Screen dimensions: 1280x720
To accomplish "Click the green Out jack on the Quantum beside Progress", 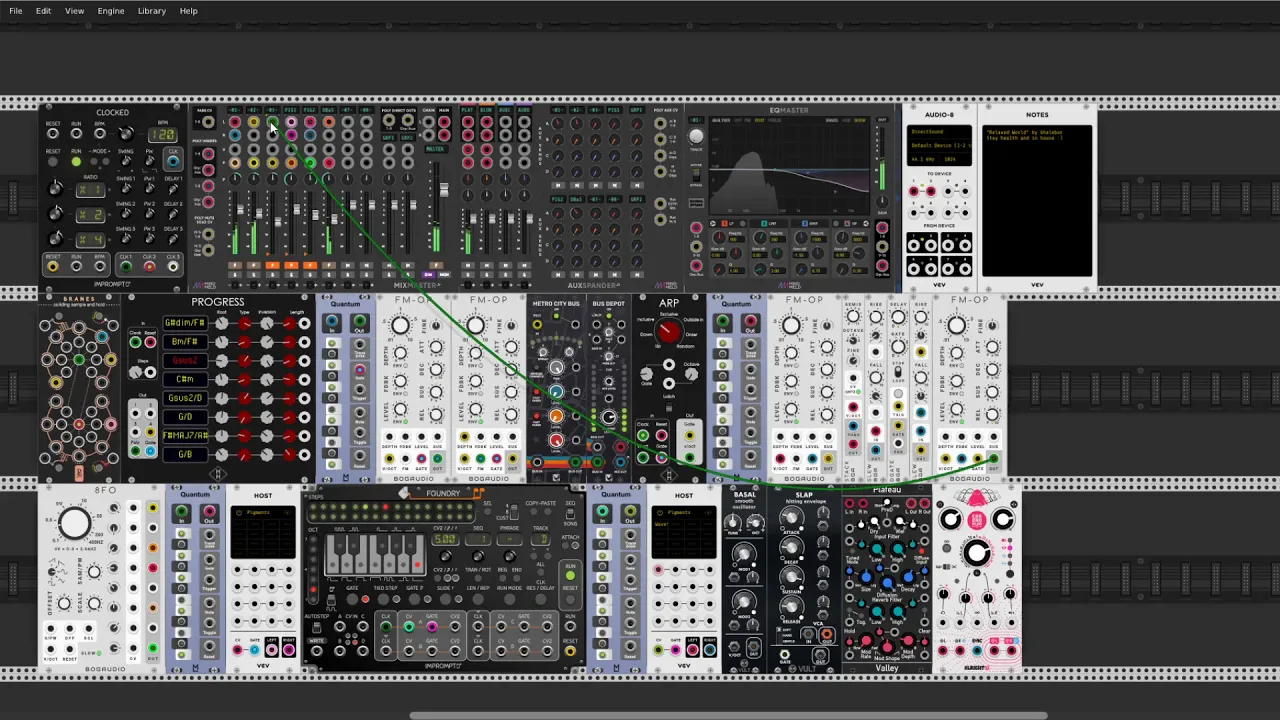I will coord(359,321).
